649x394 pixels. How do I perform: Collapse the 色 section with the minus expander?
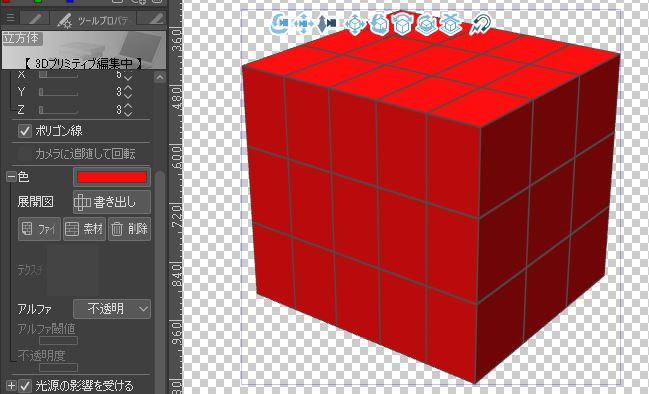11,177
